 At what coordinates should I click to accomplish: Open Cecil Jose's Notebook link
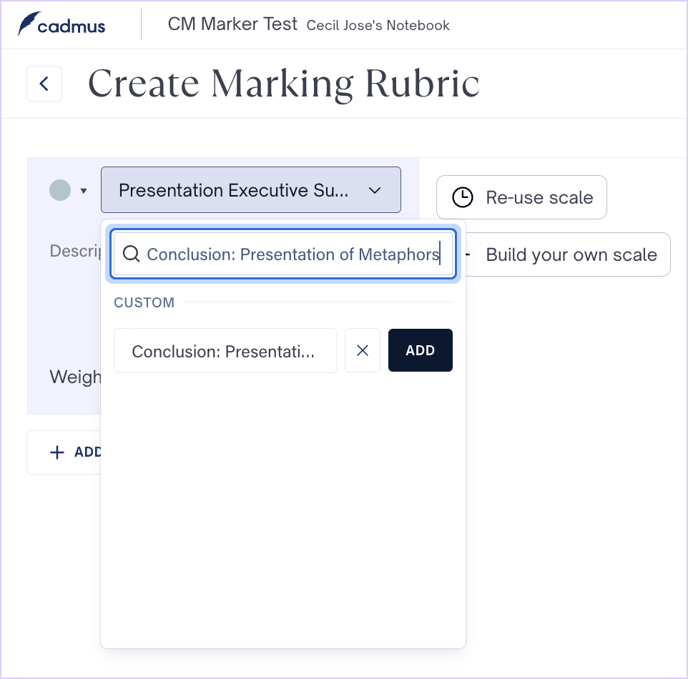pos(378,25)
